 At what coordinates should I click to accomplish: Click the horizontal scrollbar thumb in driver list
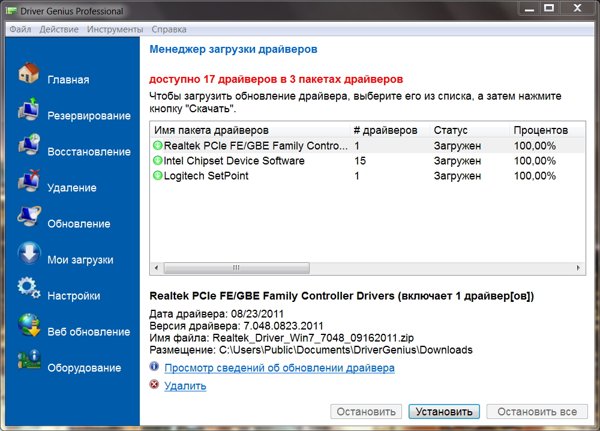pyautogui.click(x=236, y=268)
